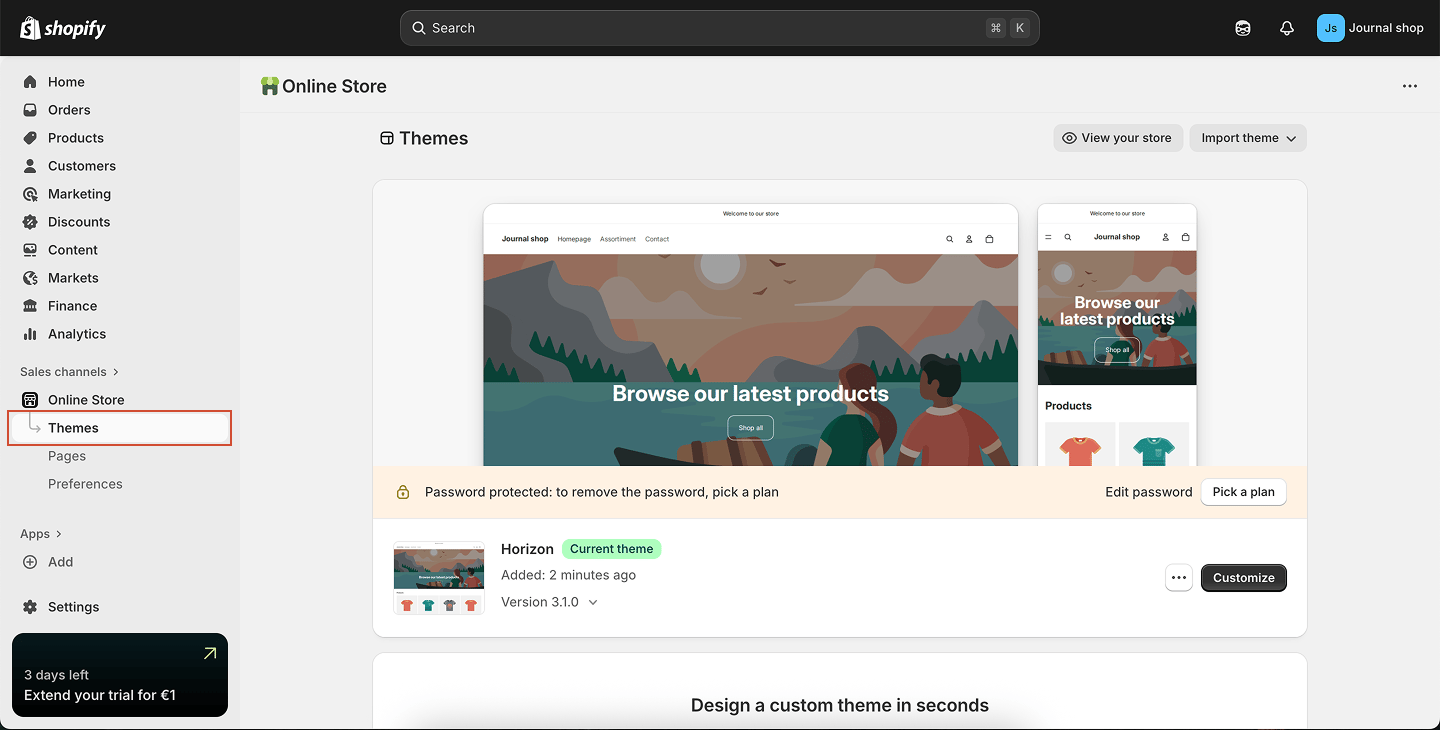Click the padlock icon in password banner
The image size is (1440, 730).
click(403, 492)
